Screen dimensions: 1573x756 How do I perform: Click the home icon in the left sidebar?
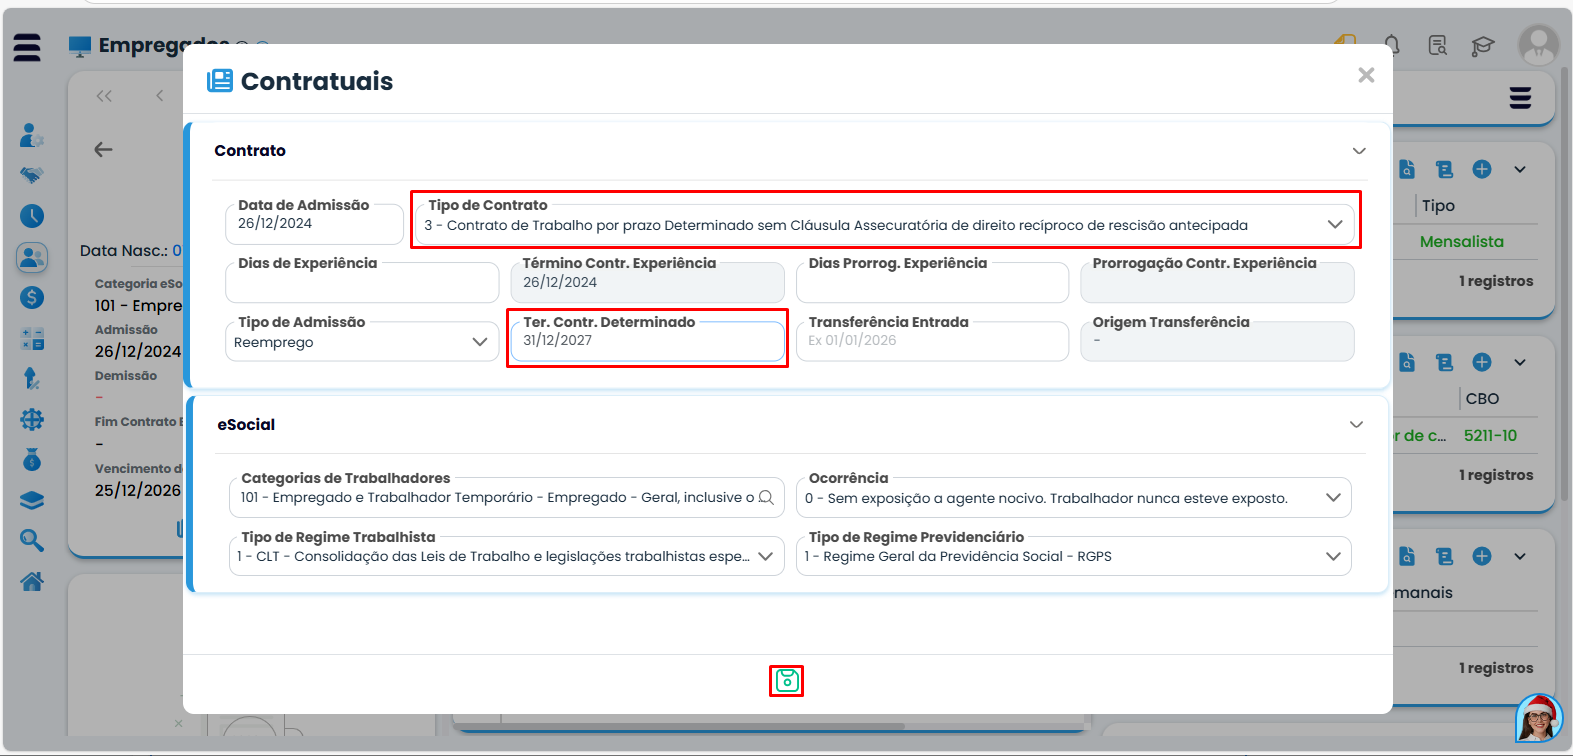pos(32,581)
